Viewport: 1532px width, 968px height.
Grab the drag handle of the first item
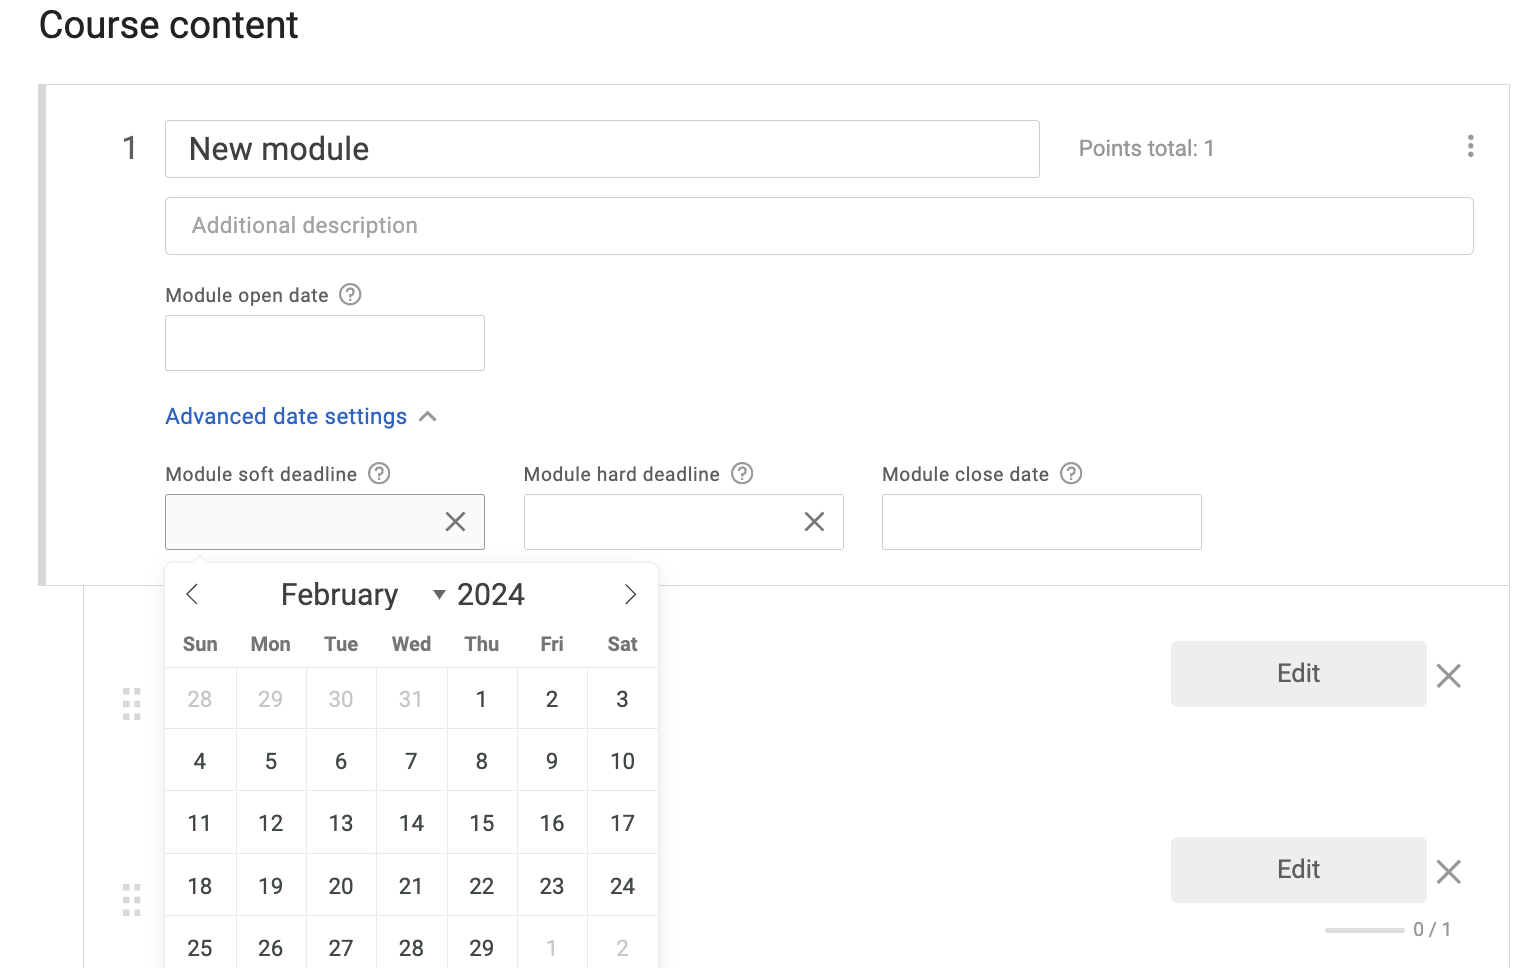131,704
